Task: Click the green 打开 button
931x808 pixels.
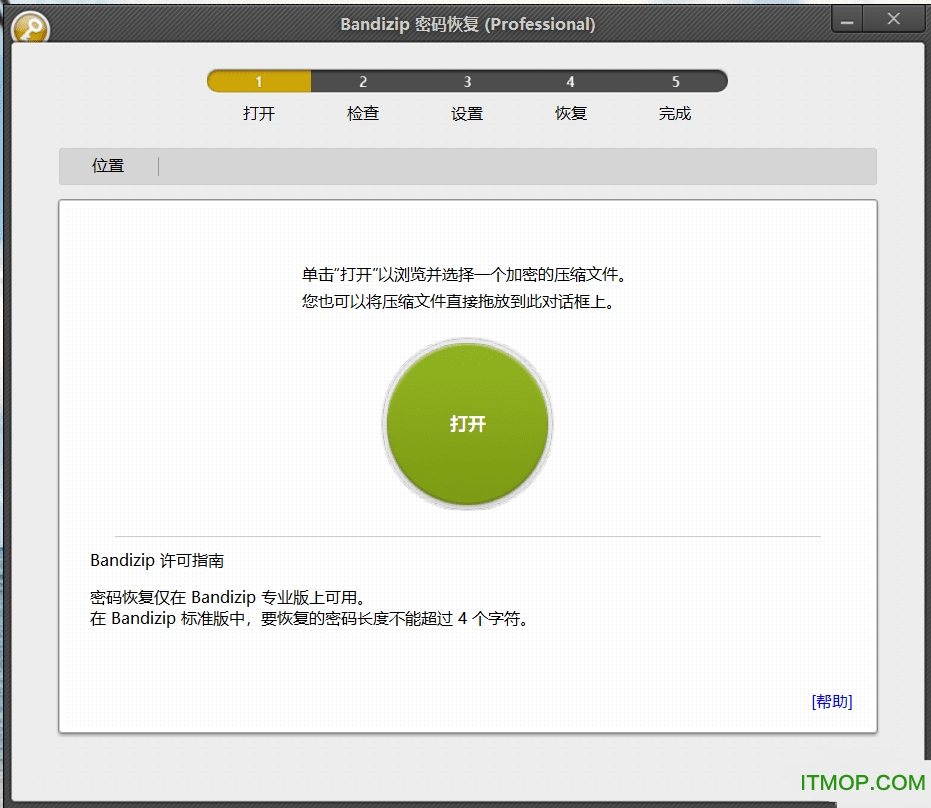Action: 466,424
